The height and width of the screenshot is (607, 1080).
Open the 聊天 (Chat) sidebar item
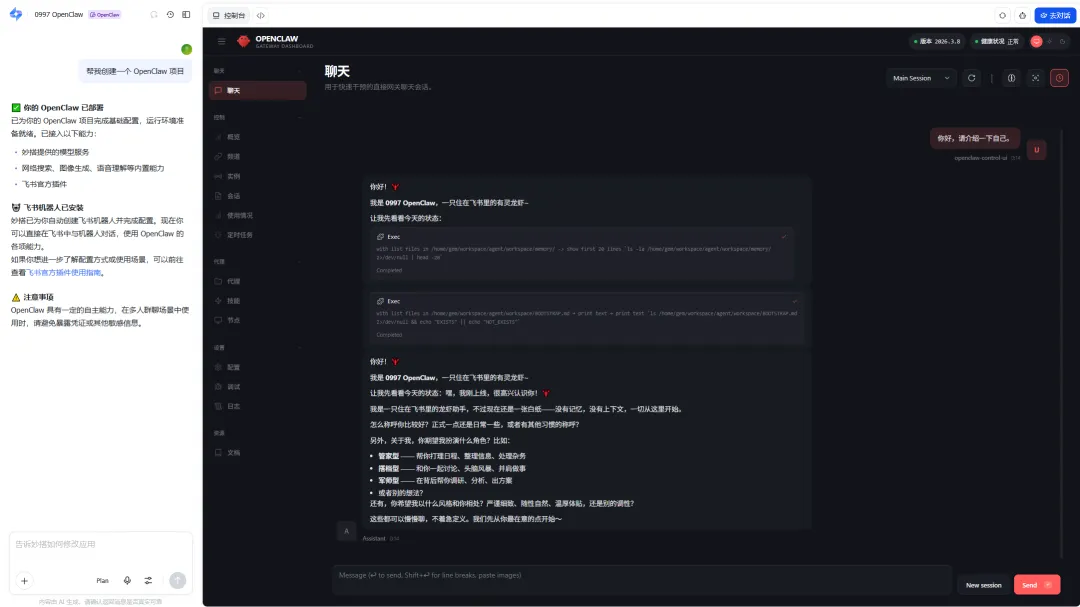tap(257, 90)
